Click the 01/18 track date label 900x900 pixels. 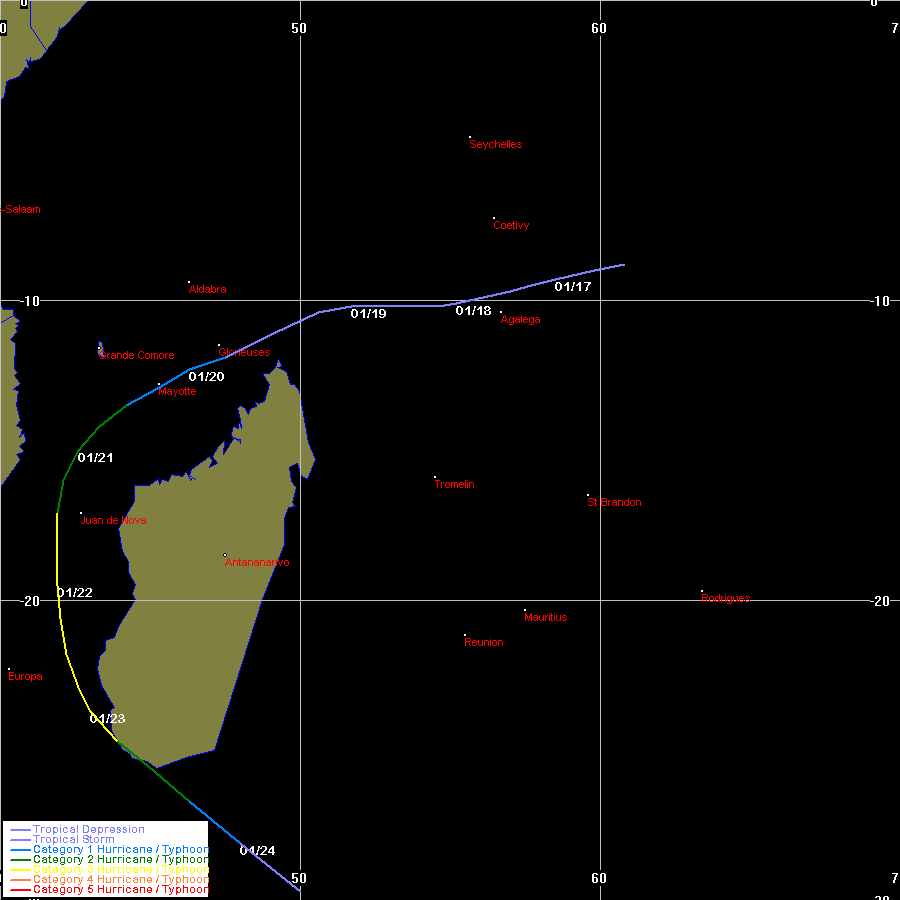tap(473, 311)
